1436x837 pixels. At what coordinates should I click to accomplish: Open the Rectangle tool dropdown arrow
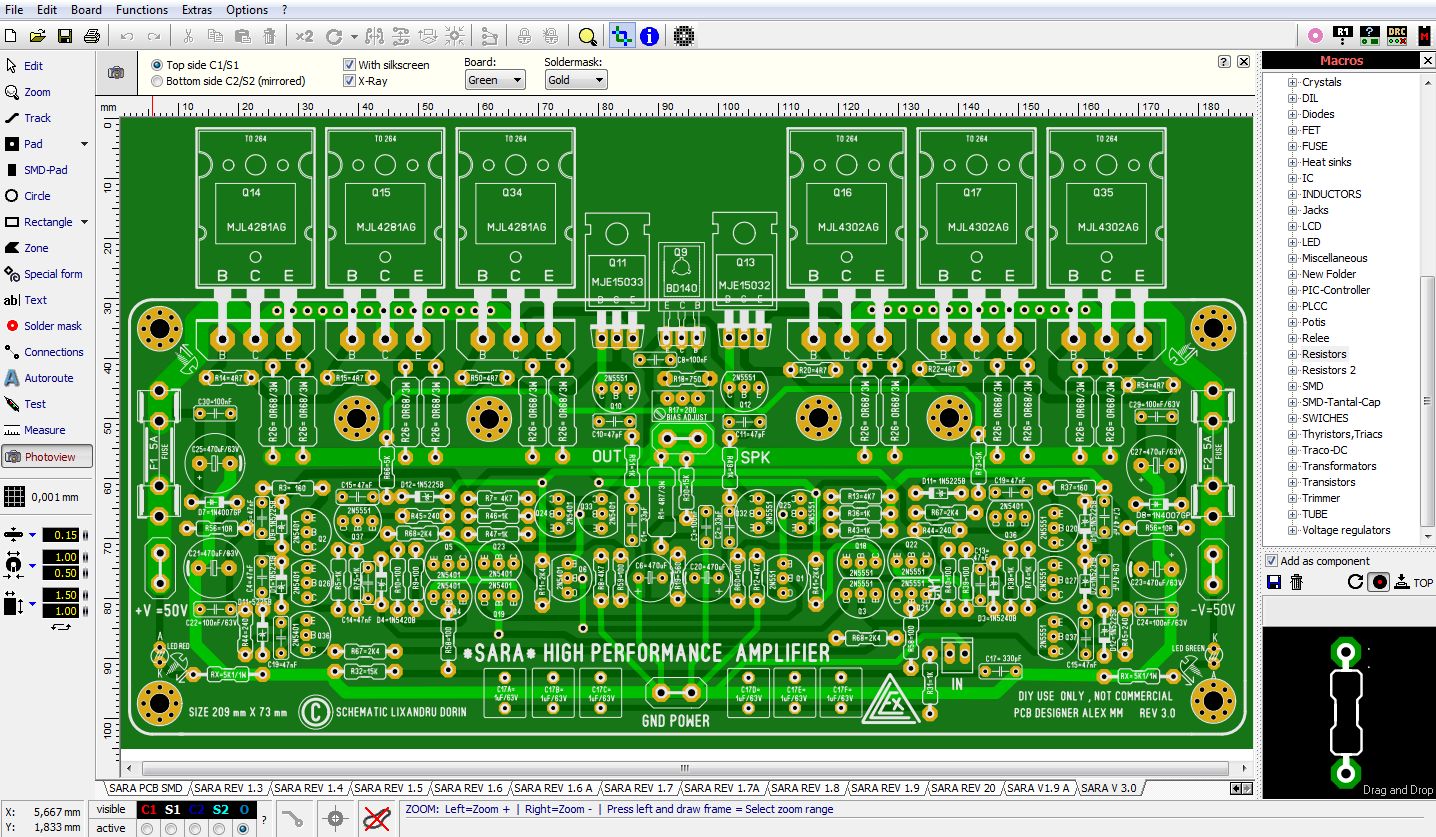click(84, 222)
